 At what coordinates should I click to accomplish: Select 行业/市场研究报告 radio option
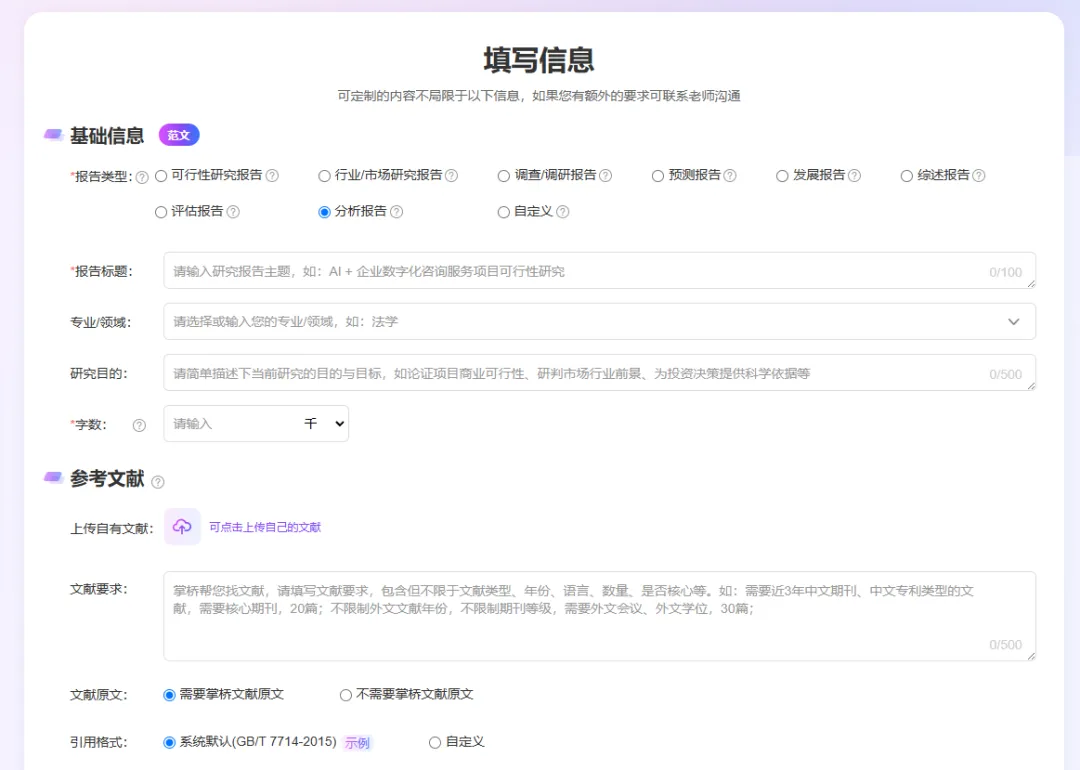(324, 176)
